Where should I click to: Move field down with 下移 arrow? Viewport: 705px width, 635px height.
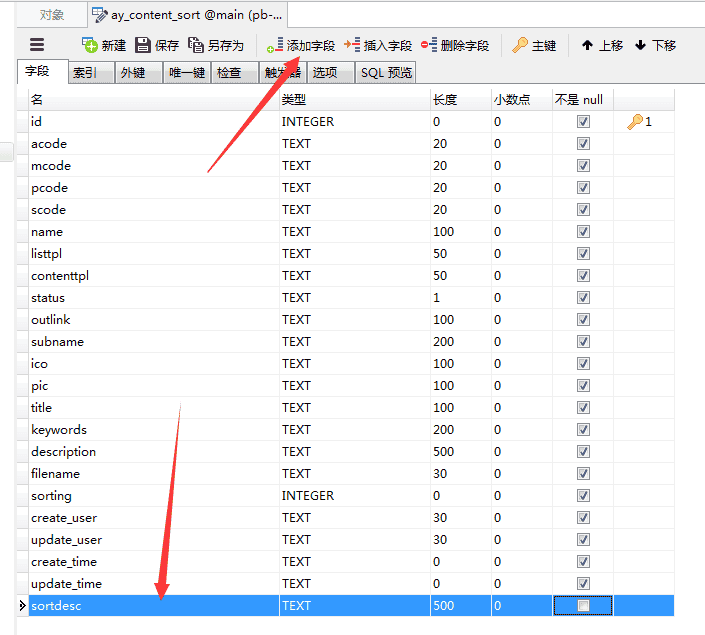coord(641,45)
